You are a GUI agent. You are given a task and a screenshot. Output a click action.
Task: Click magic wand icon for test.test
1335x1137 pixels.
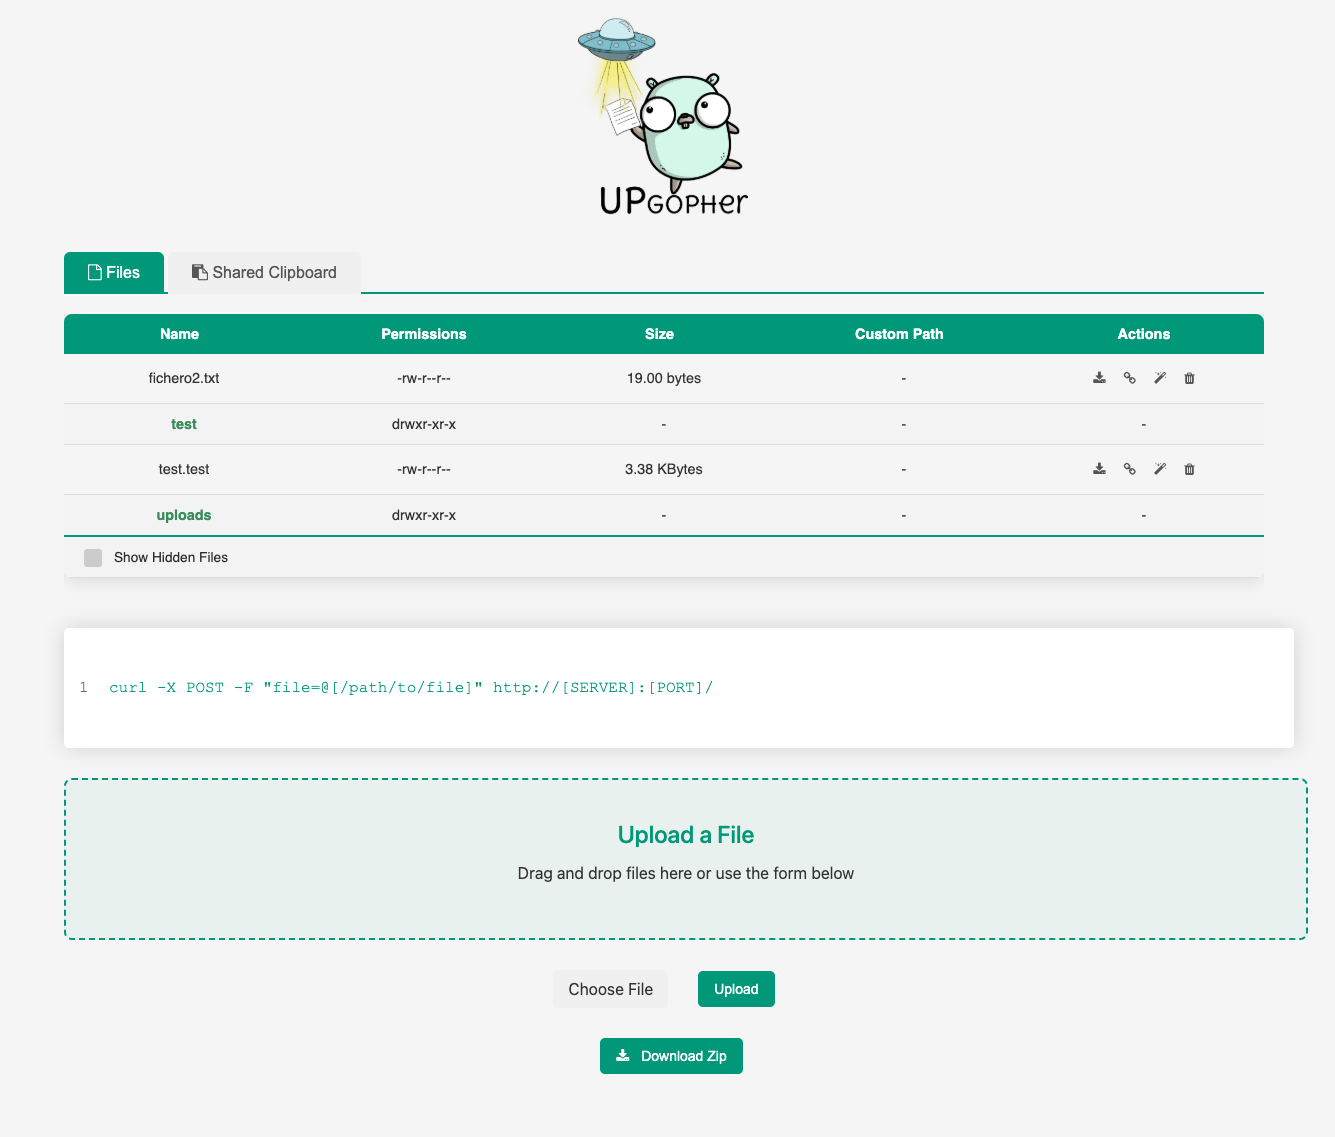(1159, 469)
